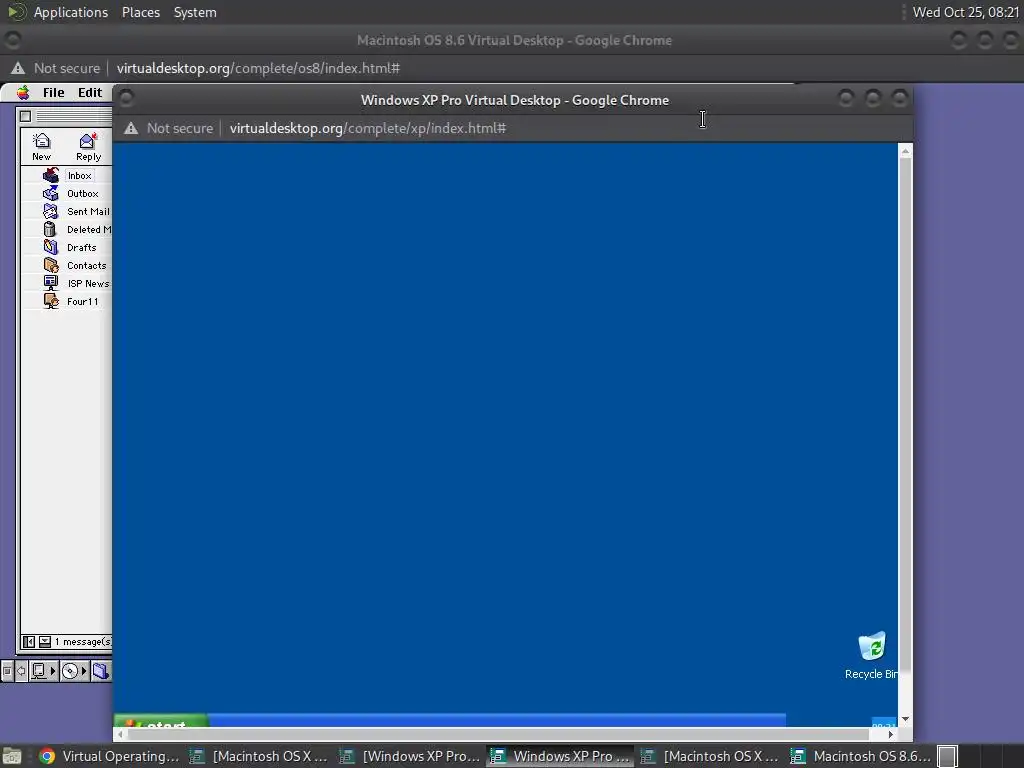This screenshot has height=768, width=1024.
Task: Click the '1 message(s)' status text
Action: coord(83,642)
